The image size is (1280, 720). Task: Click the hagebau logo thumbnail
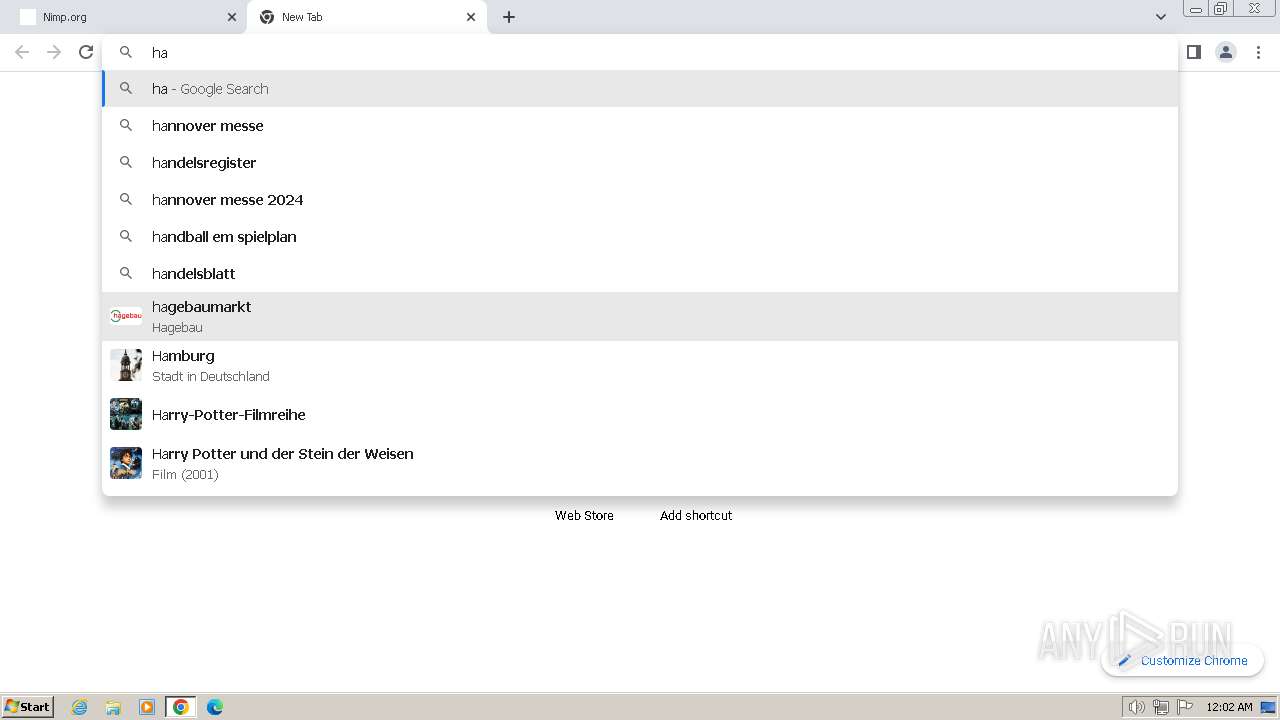coord(126,316)
